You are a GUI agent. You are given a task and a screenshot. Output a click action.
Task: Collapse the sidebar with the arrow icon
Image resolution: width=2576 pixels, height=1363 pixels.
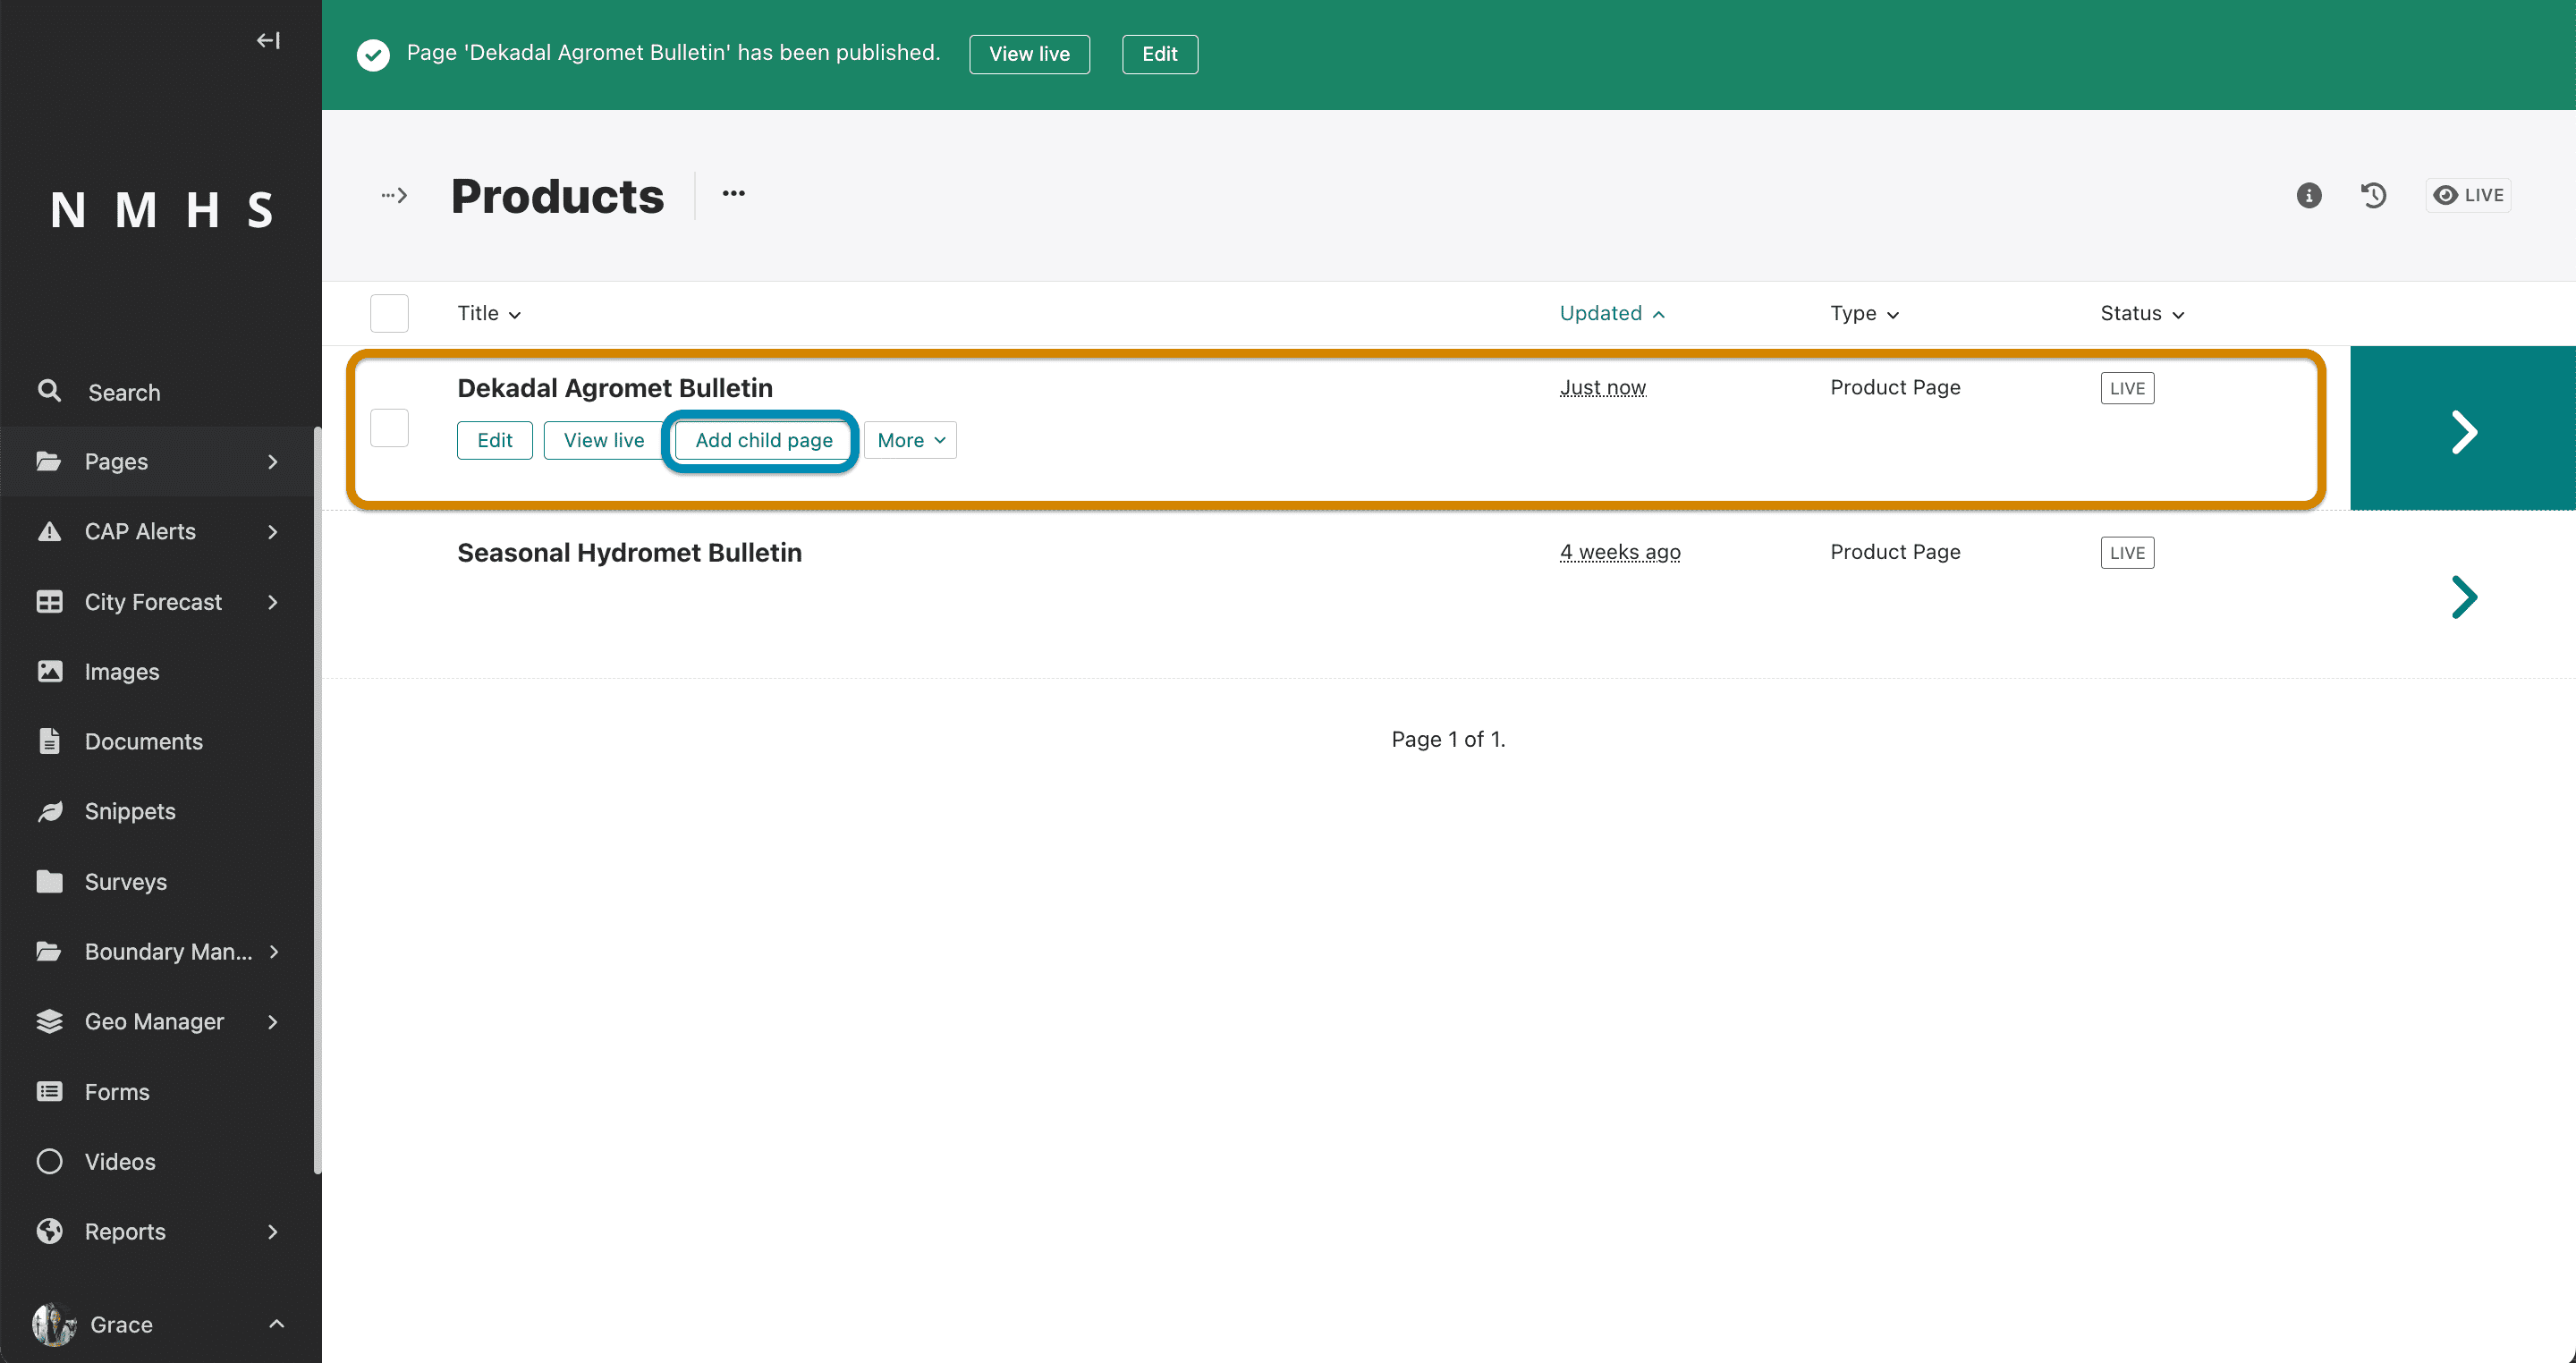[268, 40]
